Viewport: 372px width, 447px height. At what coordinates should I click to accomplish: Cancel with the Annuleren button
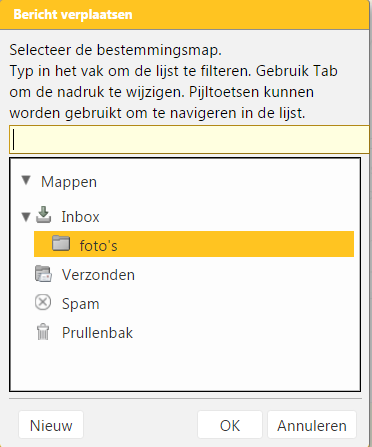click(x=312, y=425)
